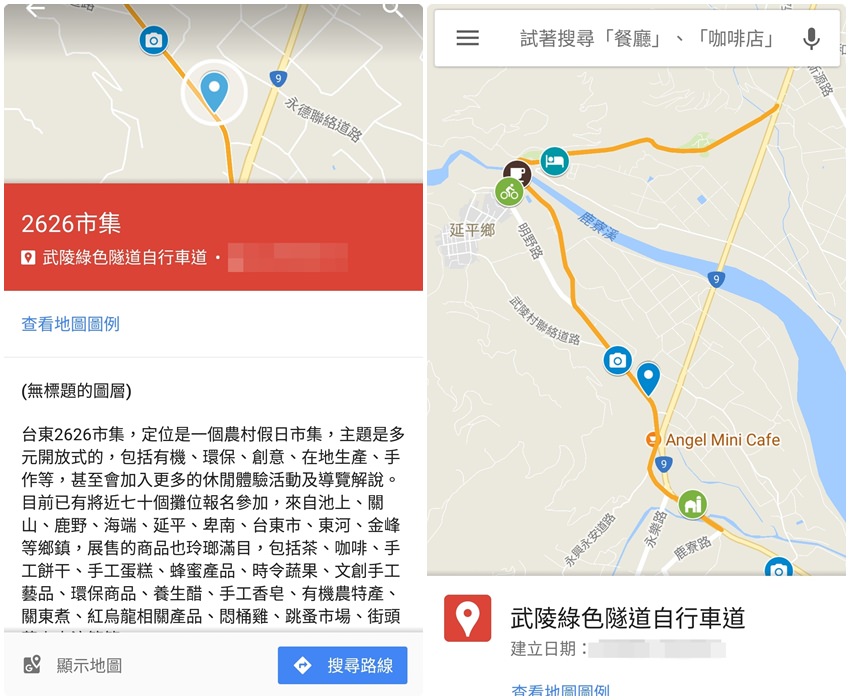
Task: Tap the microphone voice search icon
Action: point(811,38)
